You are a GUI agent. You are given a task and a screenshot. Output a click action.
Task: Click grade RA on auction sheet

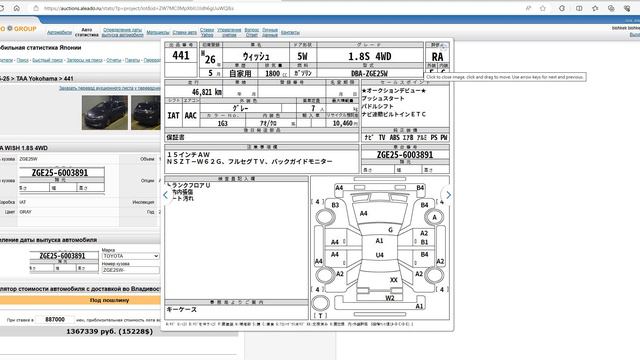coord(437,57)
